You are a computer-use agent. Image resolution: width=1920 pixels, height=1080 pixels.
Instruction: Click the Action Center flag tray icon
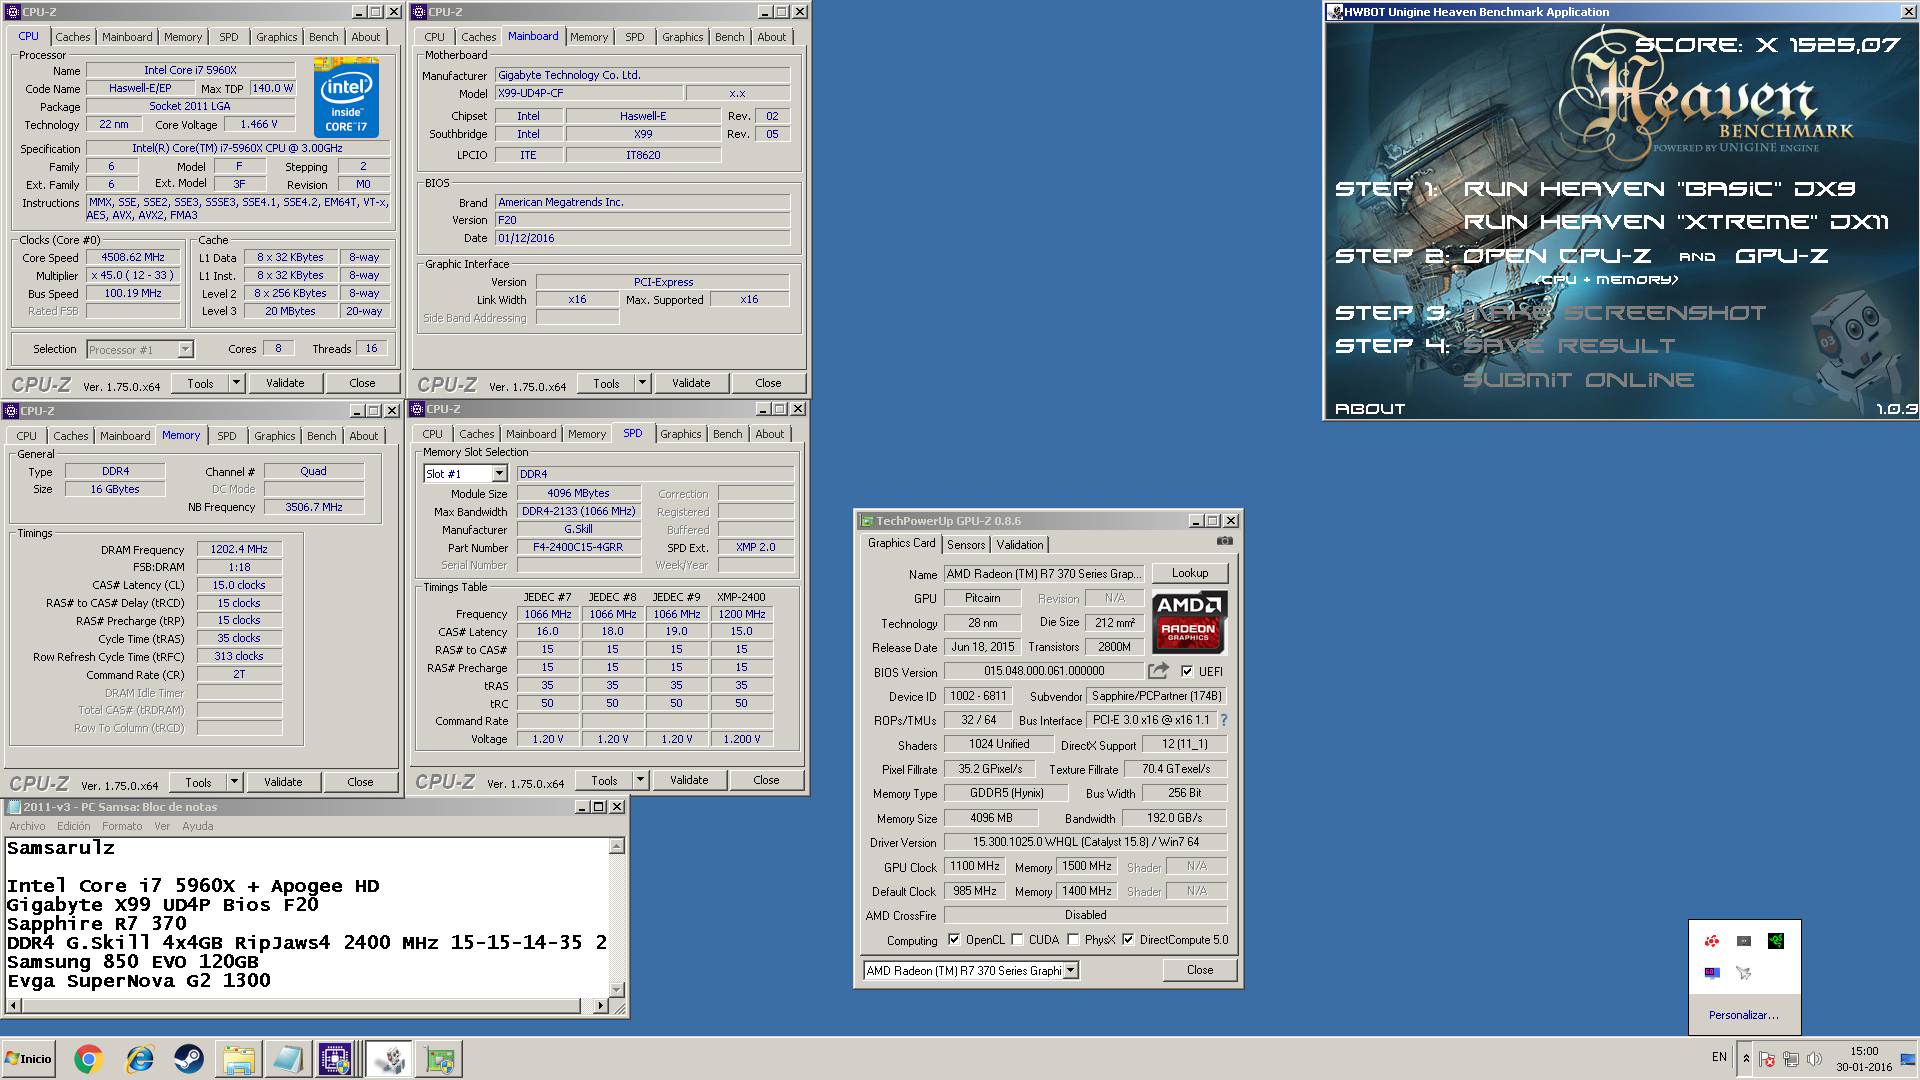coord(1767,1059)
